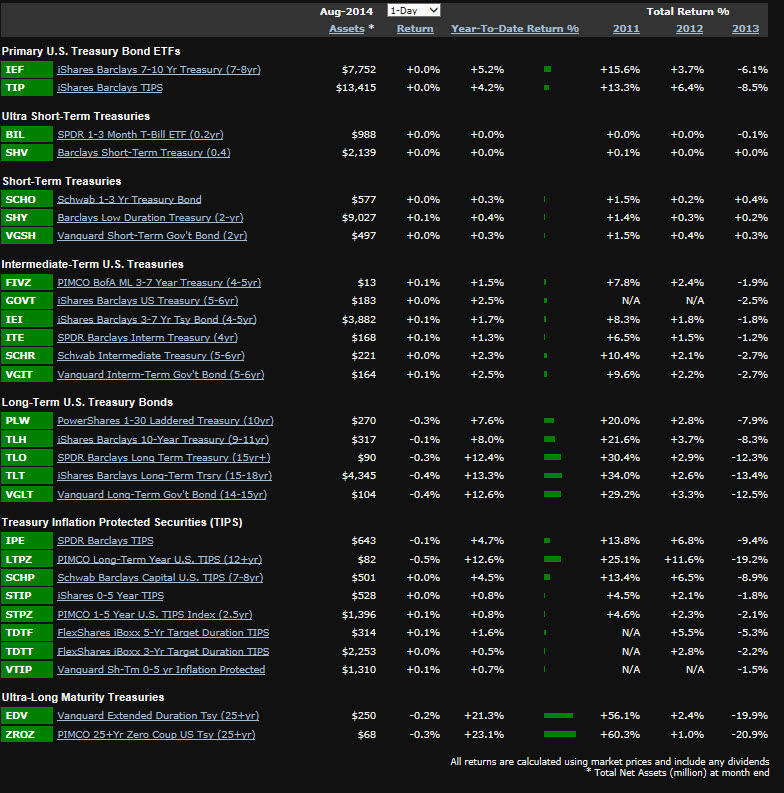Sort by 2012 total return column
This screenshot has width=784, height=793.
(x=689, y=29)
